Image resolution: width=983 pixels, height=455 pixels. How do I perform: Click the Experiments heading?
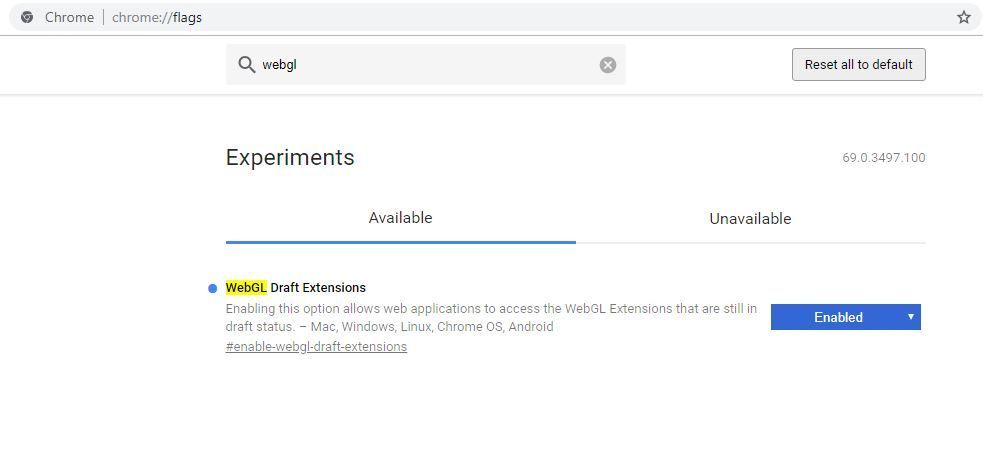(290, 158)
